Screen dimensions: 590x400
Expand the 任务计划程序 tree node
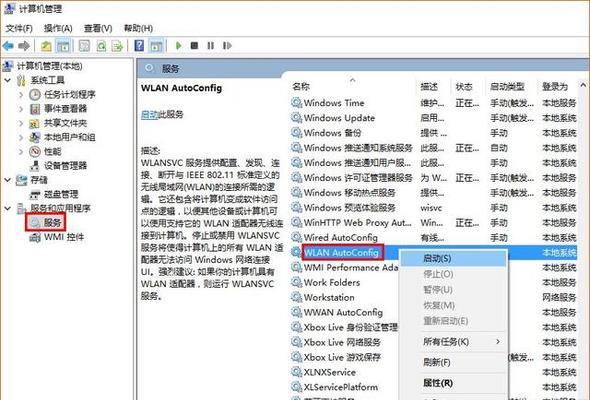(x=21, y=94)
